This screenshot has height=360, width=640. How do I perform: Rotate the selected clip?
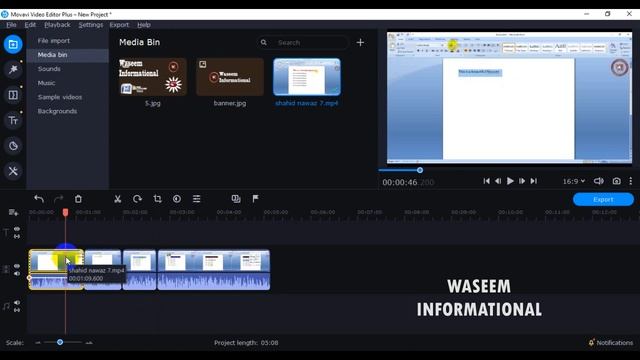tap(137, 199)
